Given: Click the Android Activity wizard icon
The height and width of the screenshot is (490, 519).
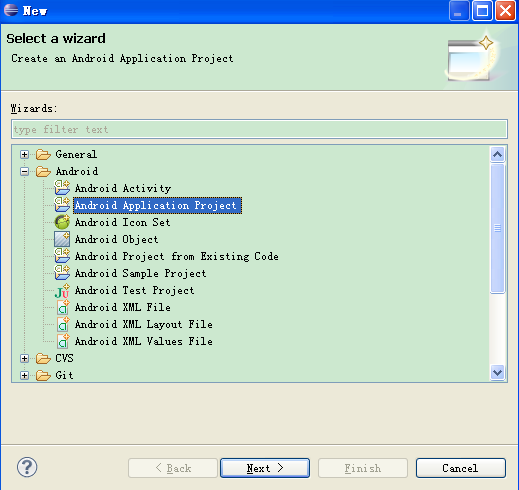Looking at the screenshot, I should click(x=62, y=188).
